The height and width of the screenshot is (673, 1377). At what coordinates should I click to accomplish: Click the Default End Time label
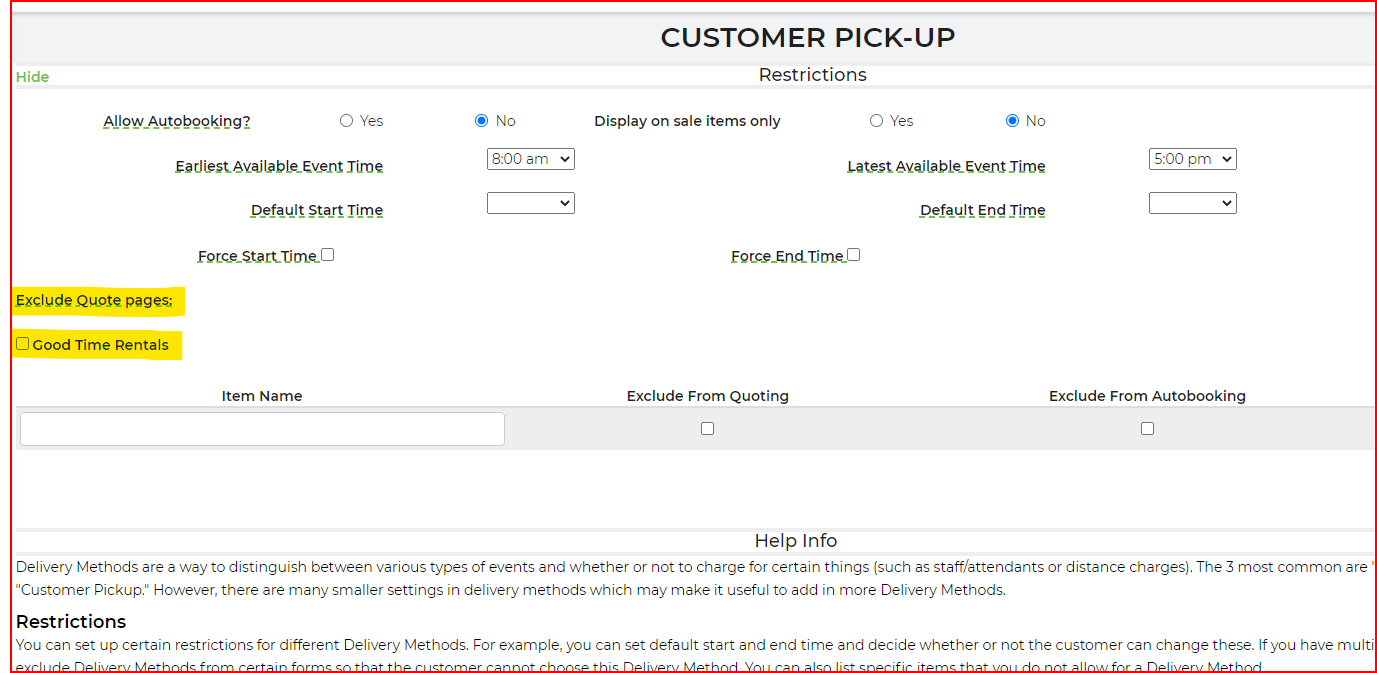pos(982,210)
